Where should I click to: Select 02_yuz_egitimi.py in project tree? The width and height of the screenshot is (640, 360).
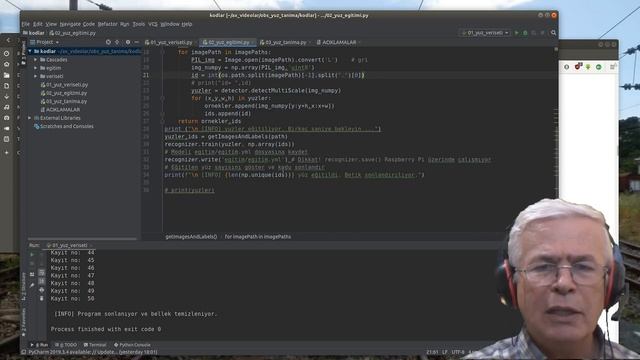64,93
